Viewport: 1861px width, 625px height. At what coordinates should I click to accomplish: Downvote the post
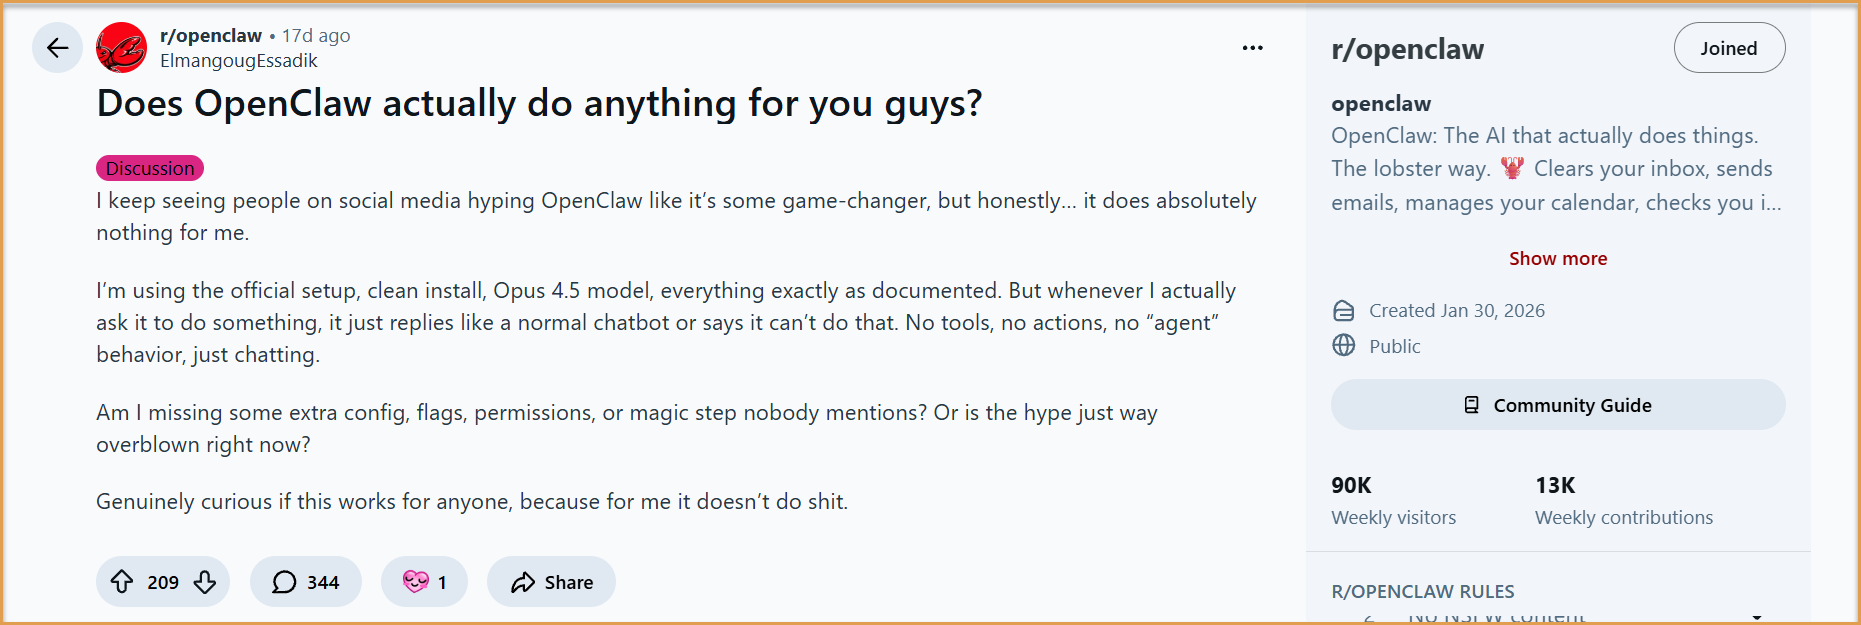tap(204, 581)
